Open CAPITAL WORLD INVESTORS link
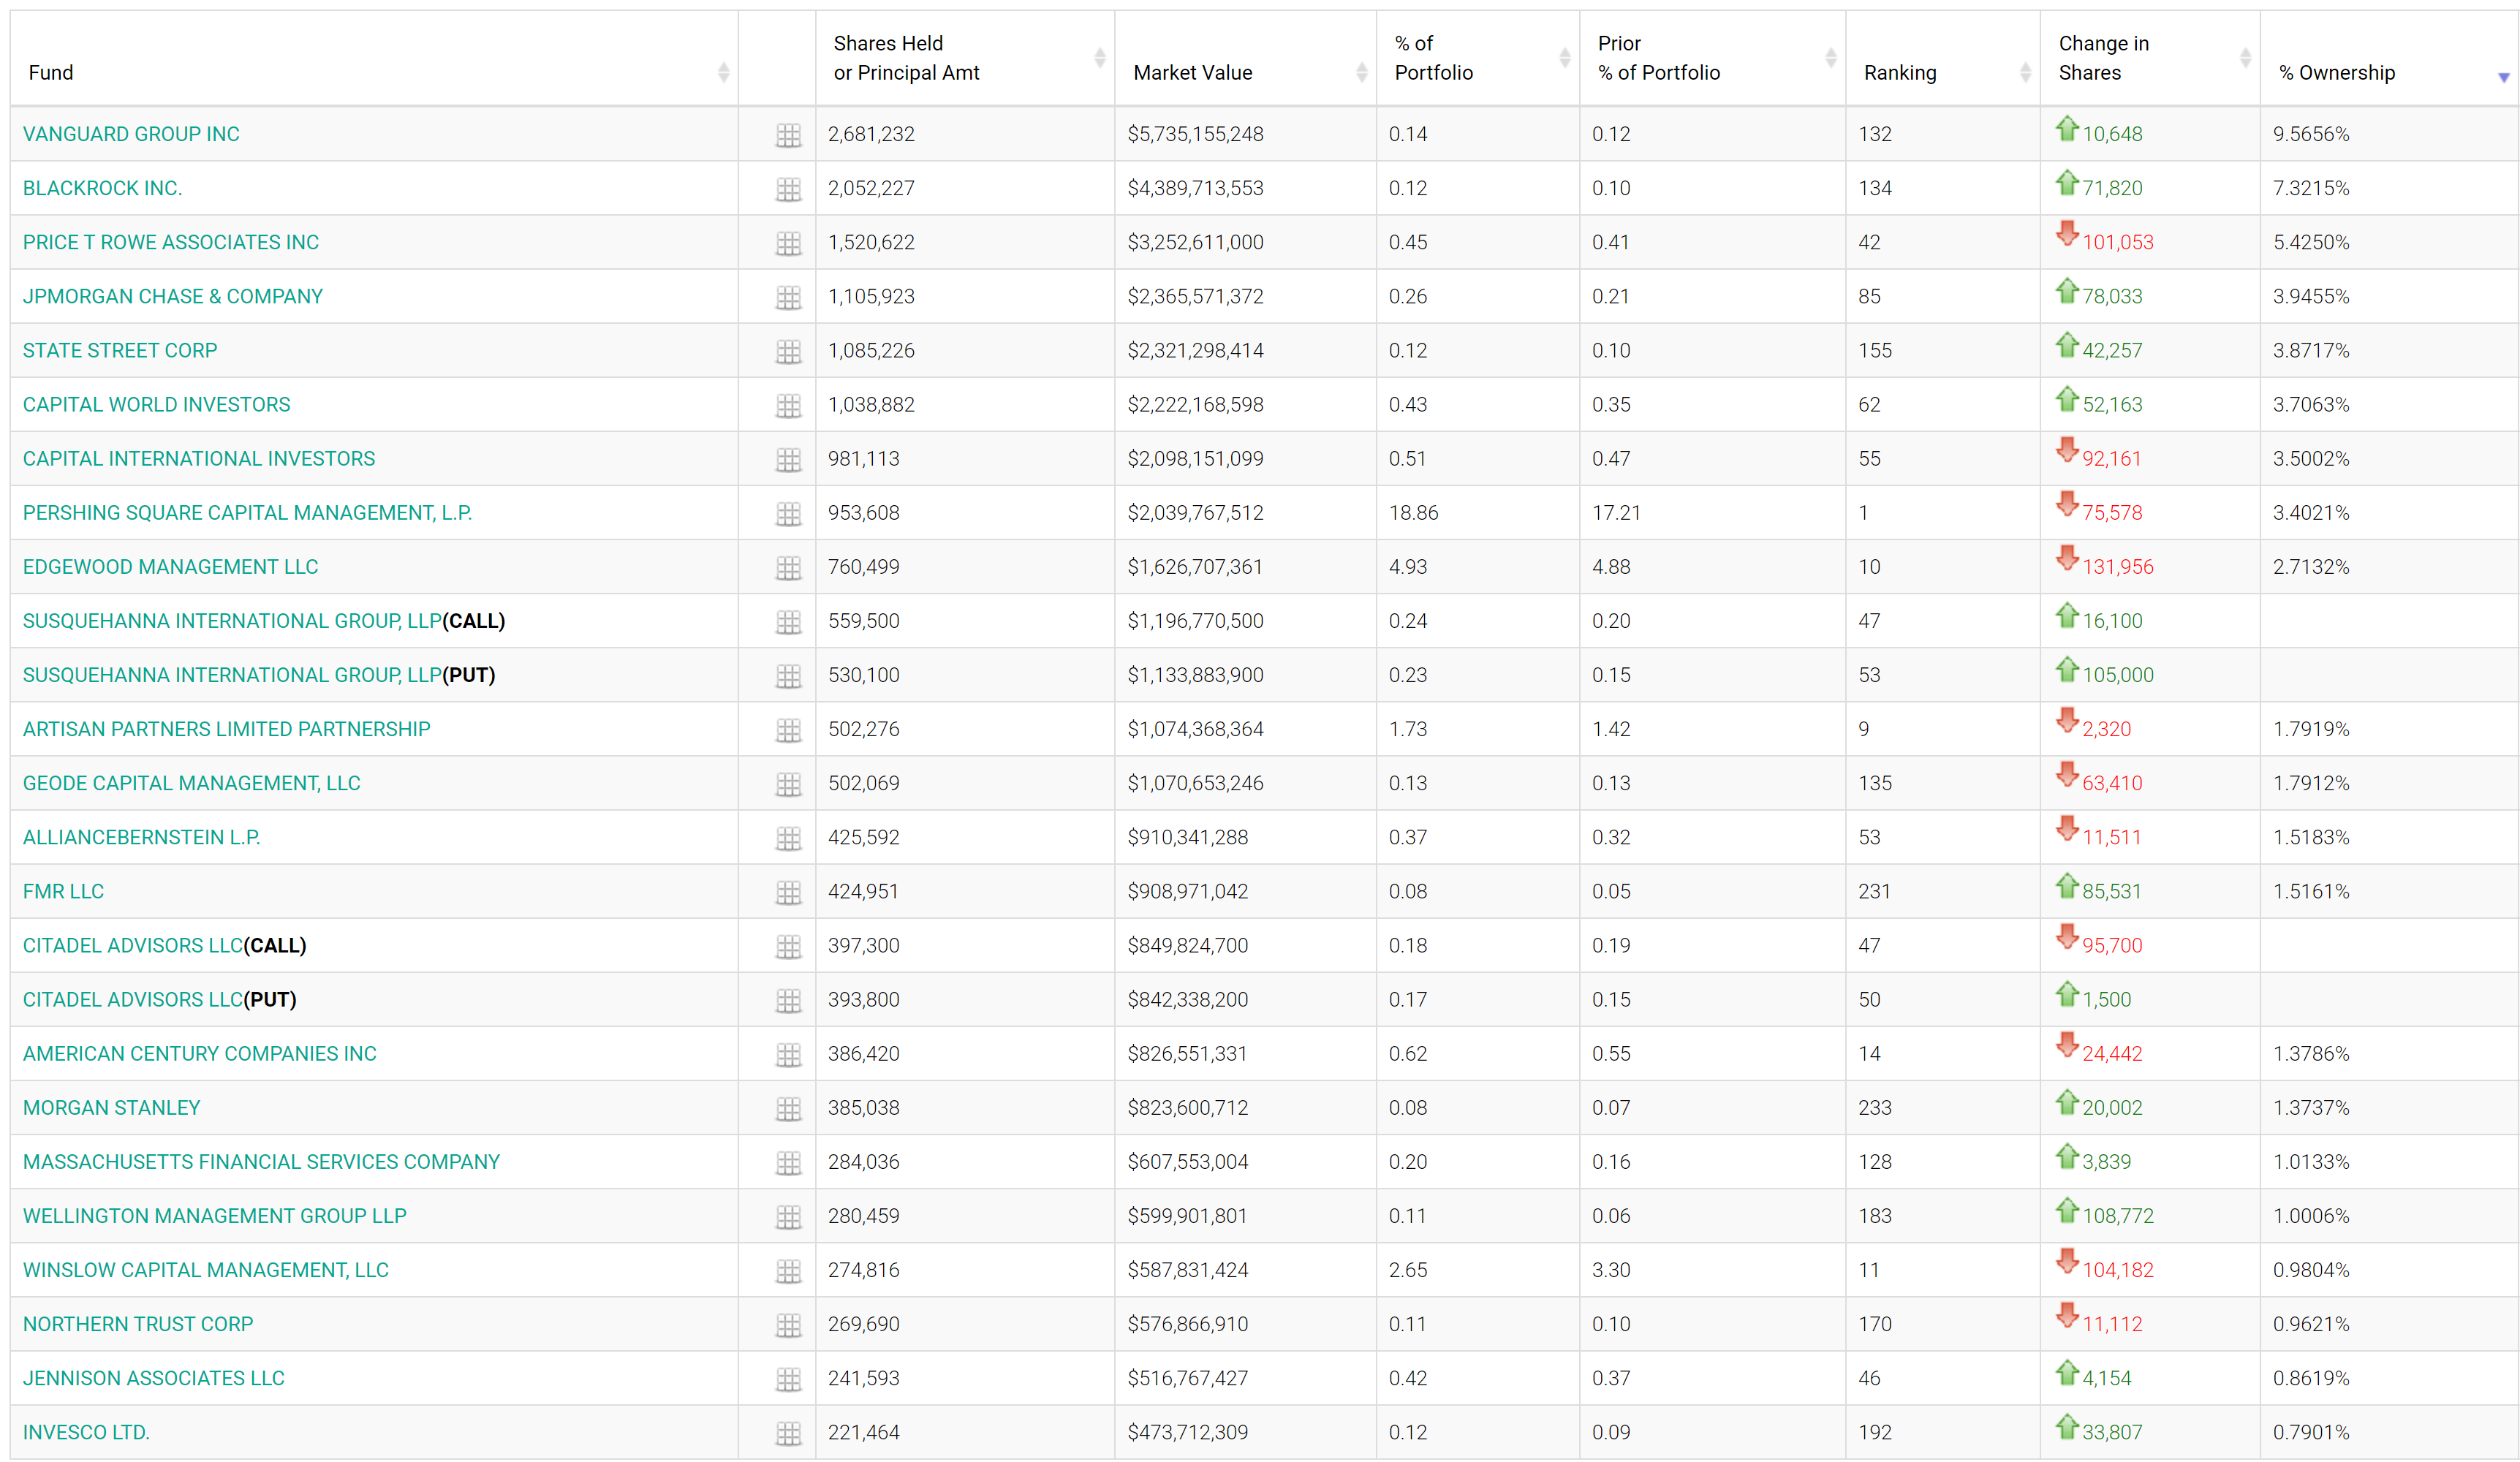 (x=156, y=404)
